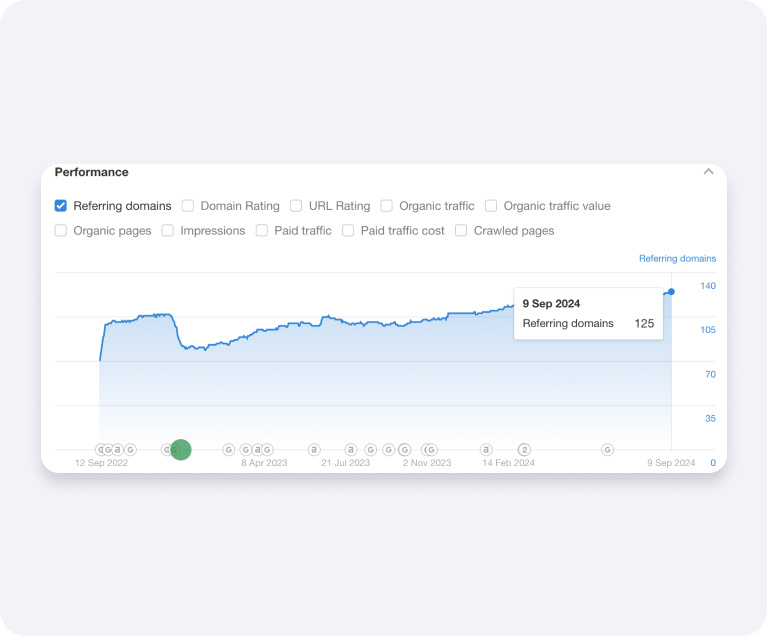
Task: Click the Performance heading
Action: click(x=91, y=172)
